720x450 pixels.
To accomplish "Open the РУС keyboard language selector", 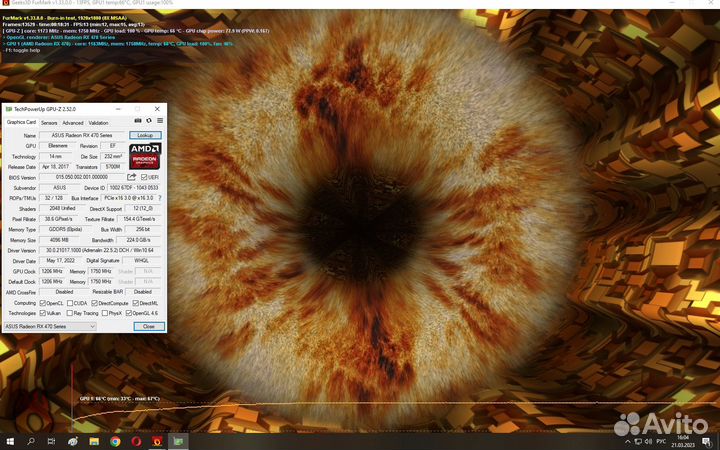I will point(660,441).
